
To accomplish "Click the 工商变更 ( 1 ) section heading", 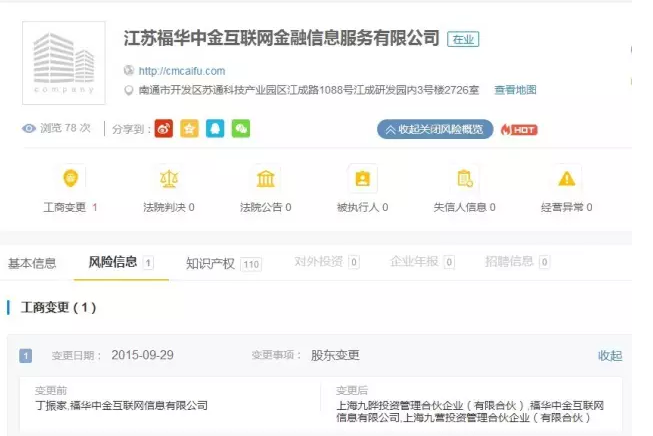I will [59, 308].
